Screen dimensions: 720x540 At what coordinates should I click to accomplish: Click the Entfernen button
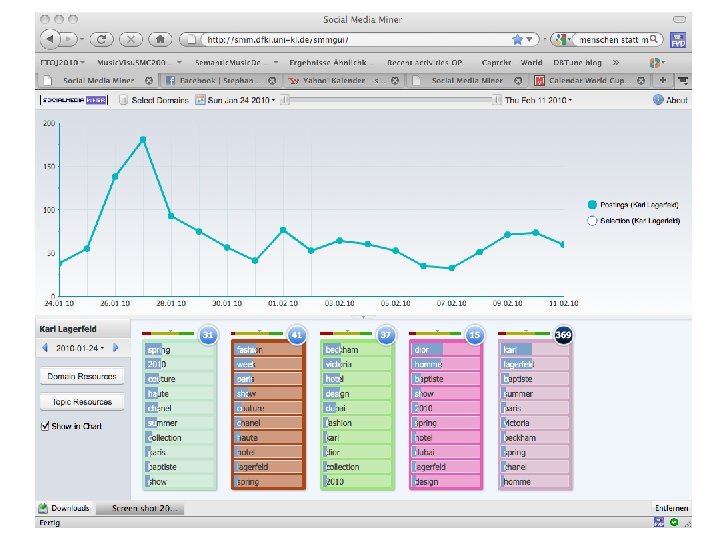point(671,508)
